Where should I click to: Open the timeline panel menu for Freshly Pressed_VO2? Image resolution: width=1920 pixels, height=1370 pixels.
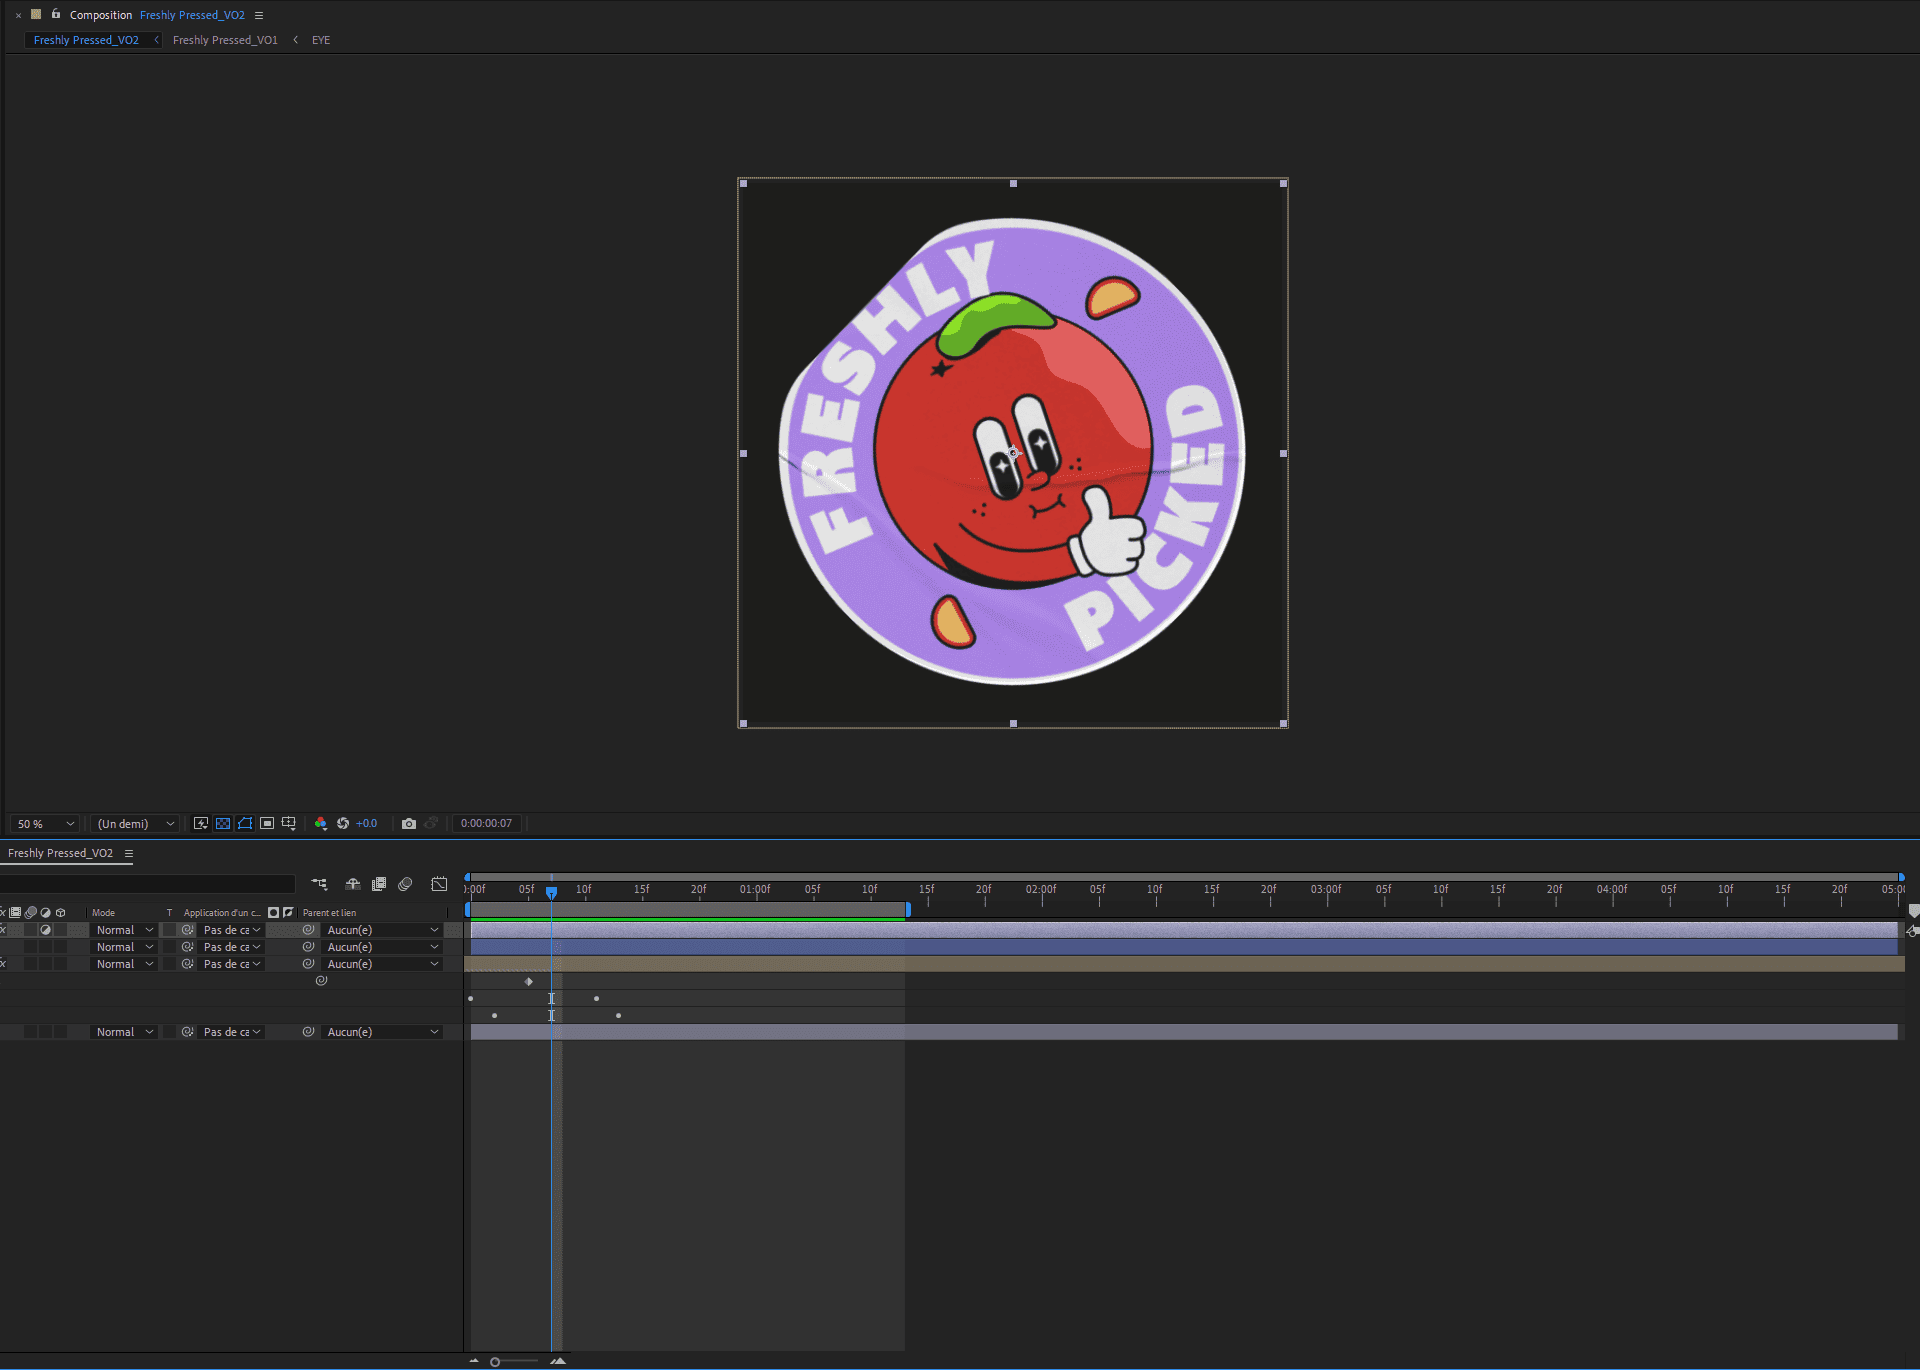[128, 853]
